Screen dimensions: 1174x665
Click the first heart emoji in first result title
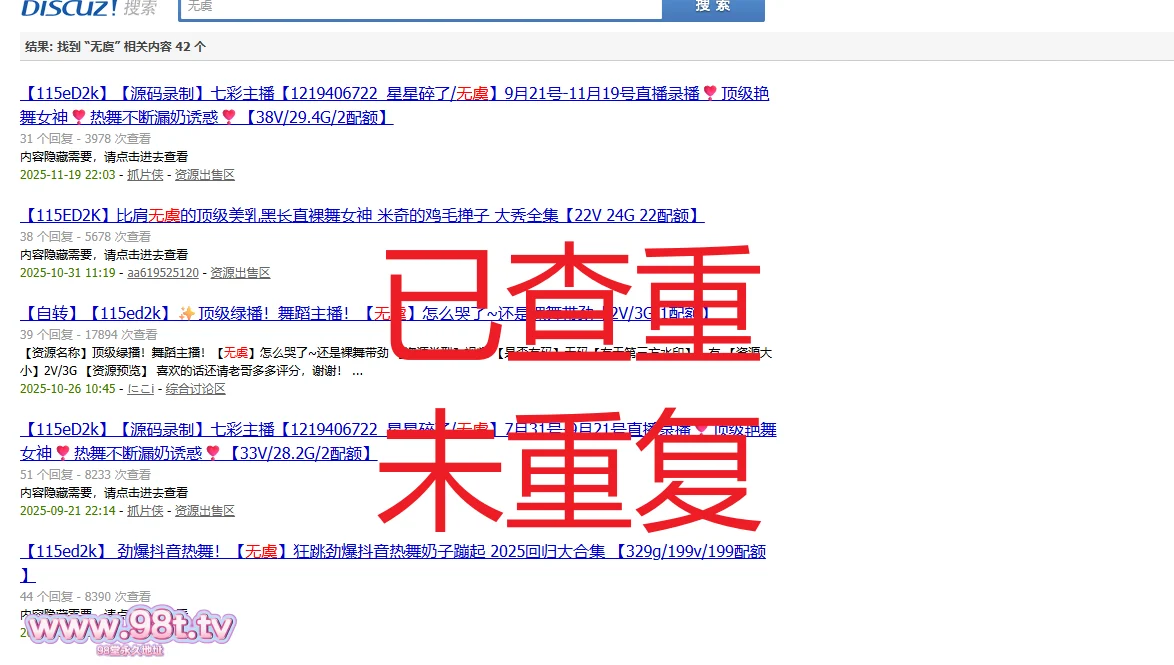(x=710, y=94)
